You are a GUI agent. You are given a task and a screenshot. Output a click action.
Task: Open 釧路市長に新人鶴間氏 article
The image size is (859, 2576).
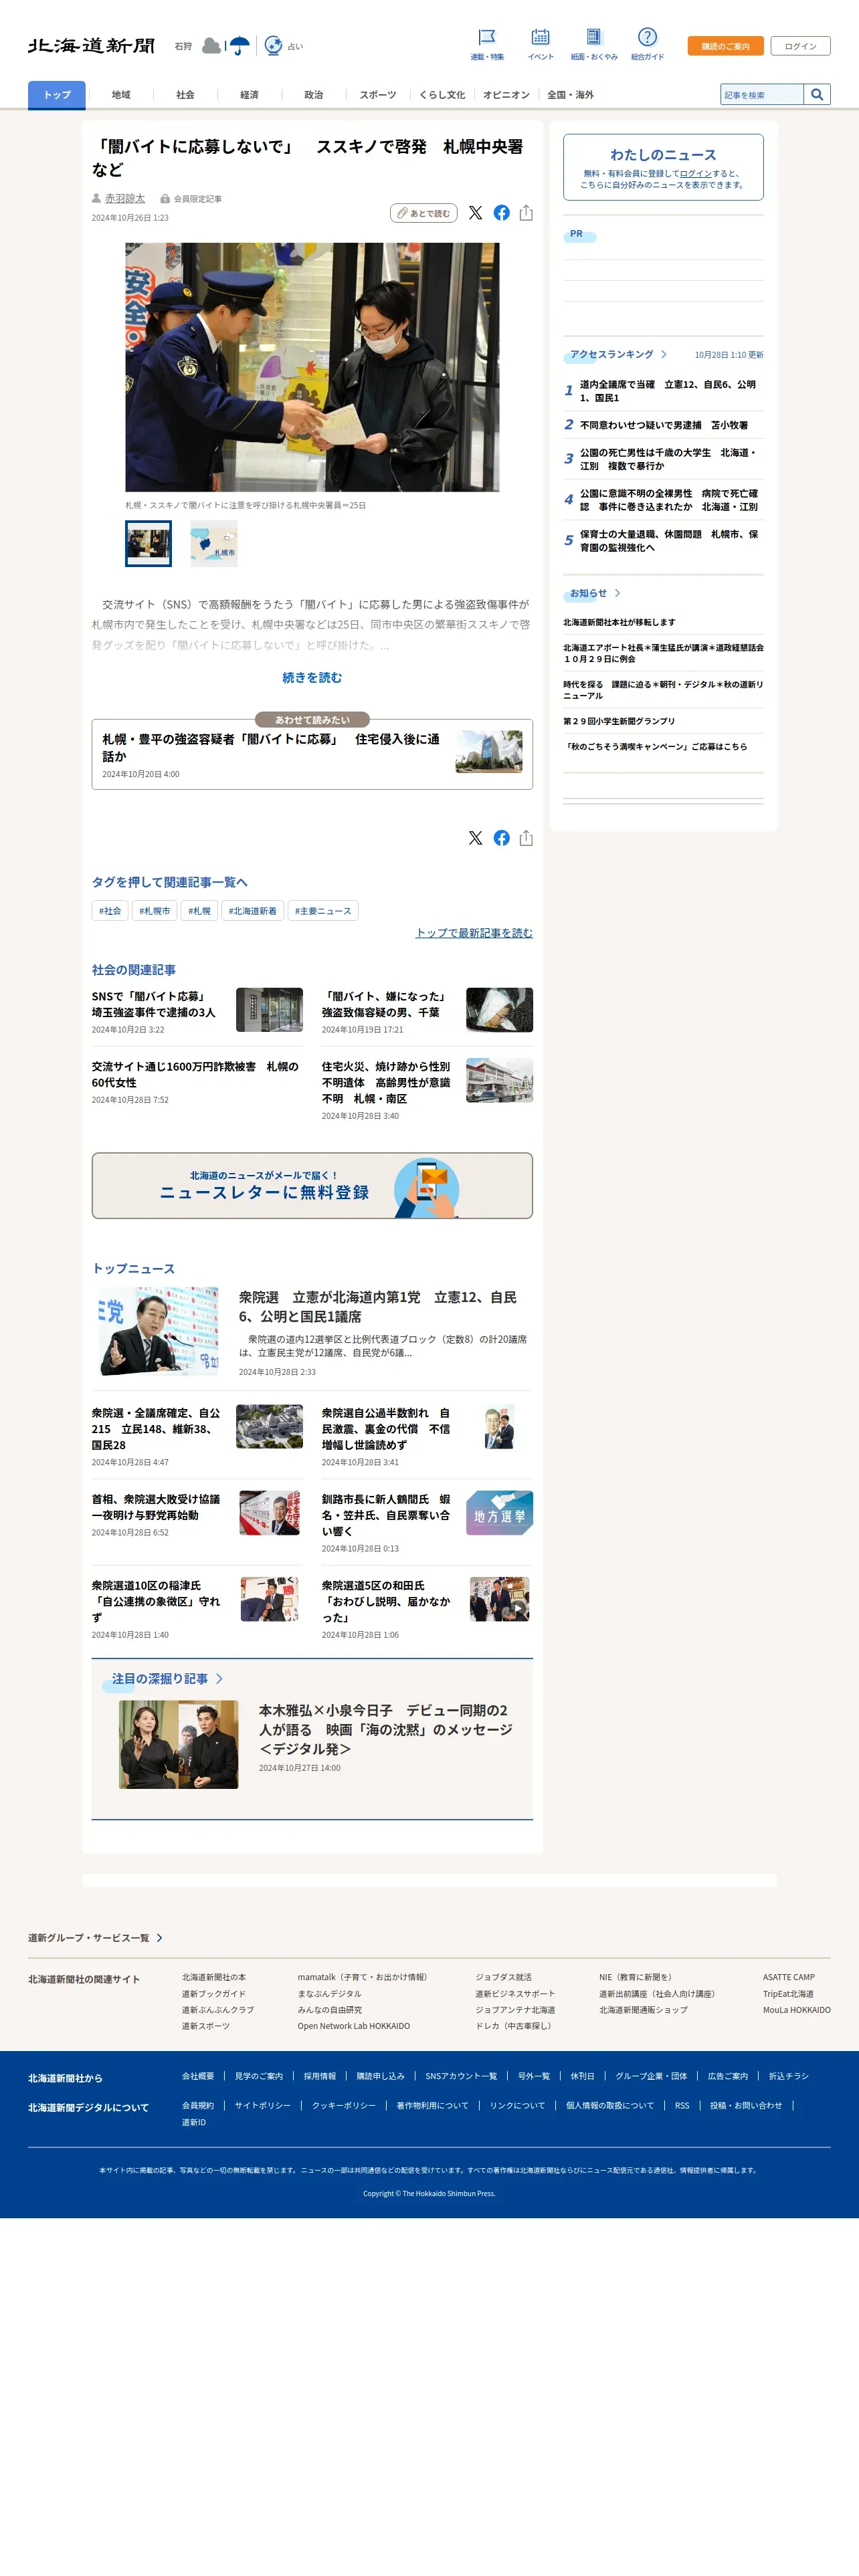pos(386,1515)
